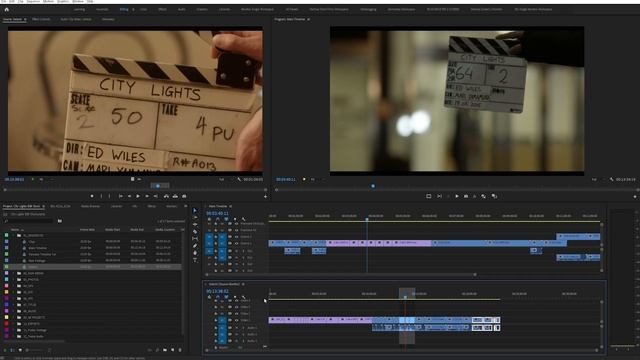The image size is (640, 360).
Task: Toggle Snap in the Selects timeline panel
Action: [x=218, y=297]
